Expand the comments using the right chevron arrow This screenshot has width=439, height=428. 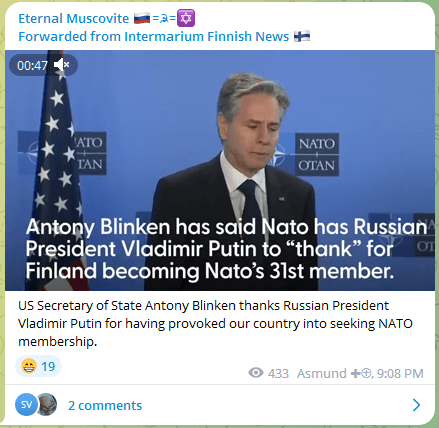[x=416, y=405]
